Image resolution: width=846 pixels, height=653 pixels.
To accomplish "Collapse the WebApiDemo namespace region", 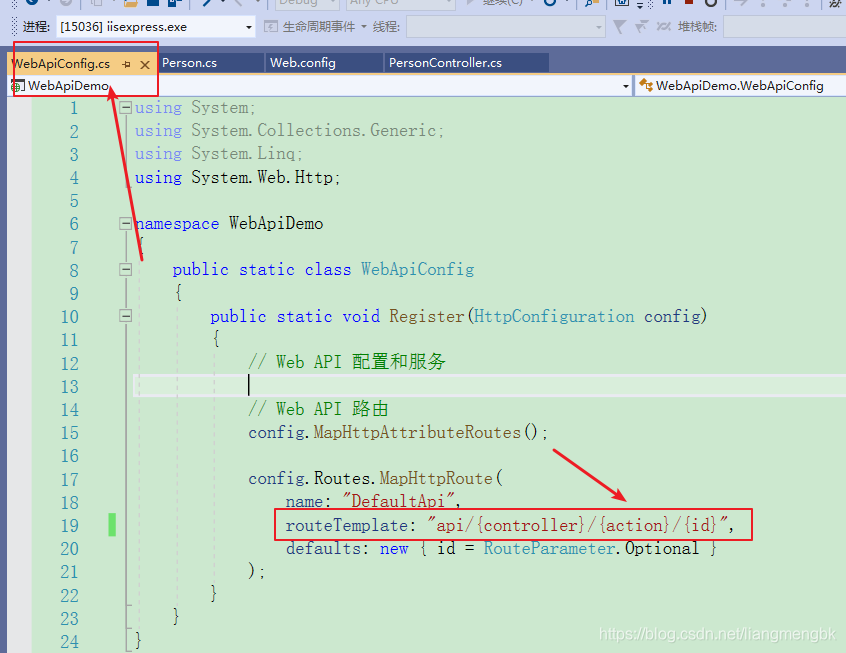I will (x=125, y=224).
